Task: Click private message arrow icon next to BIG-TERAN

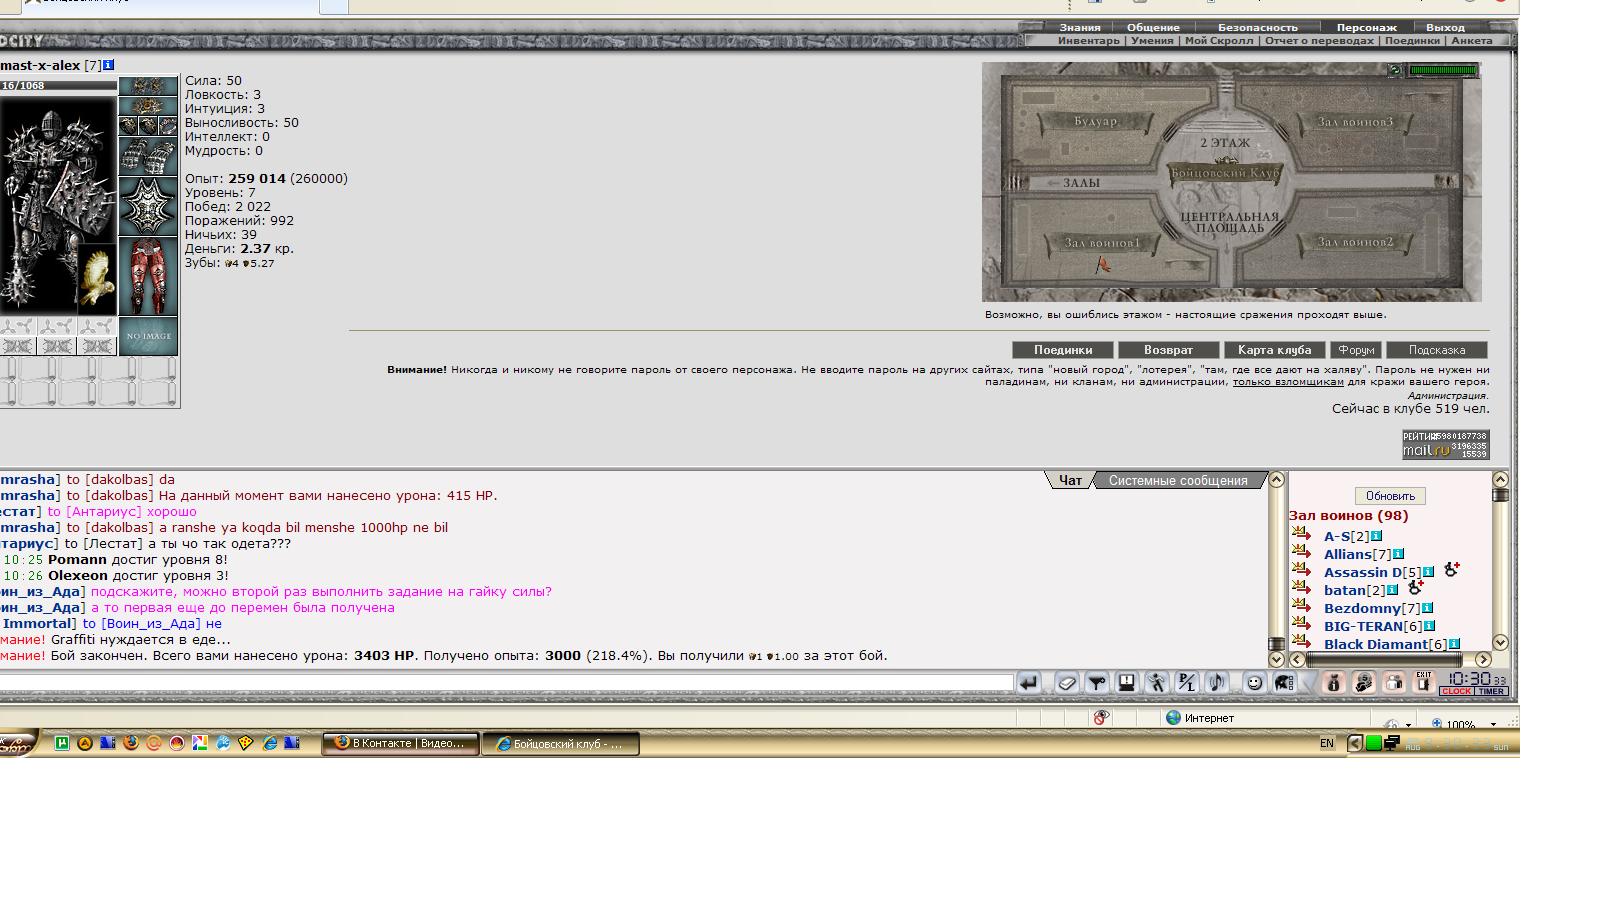Action: (1301, 624)
